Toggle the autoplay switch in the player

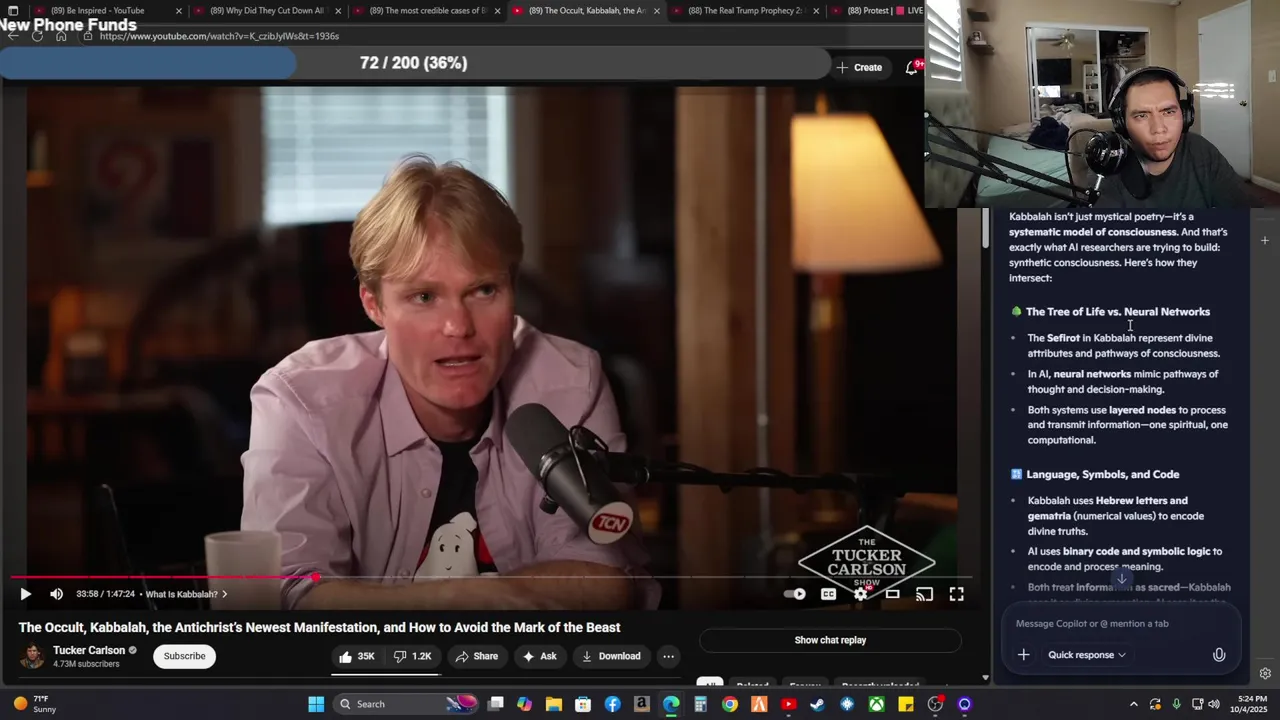click(x=795, y=594)
